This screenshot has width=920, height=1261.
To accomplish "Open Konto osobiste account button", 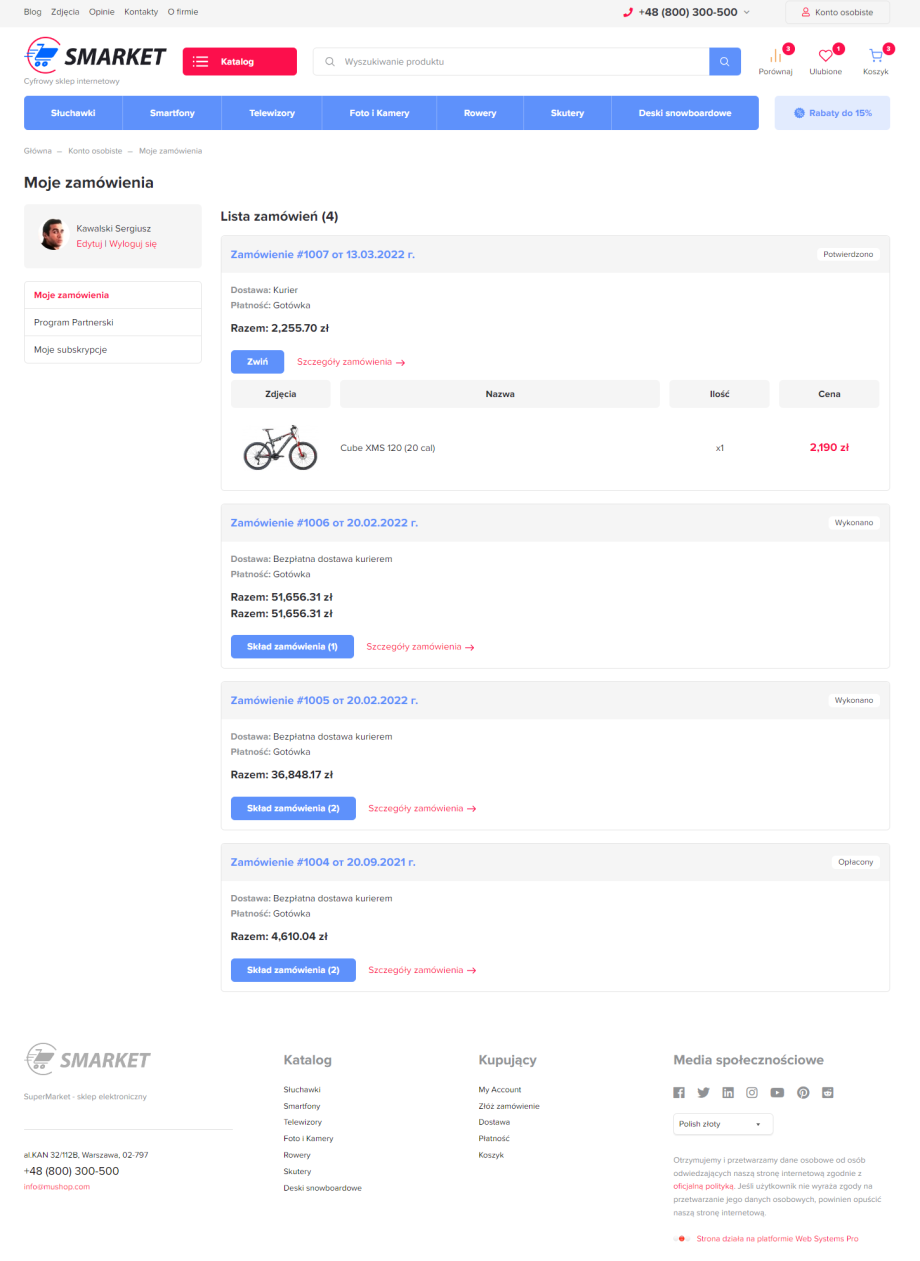I will [x=837, y=13].
